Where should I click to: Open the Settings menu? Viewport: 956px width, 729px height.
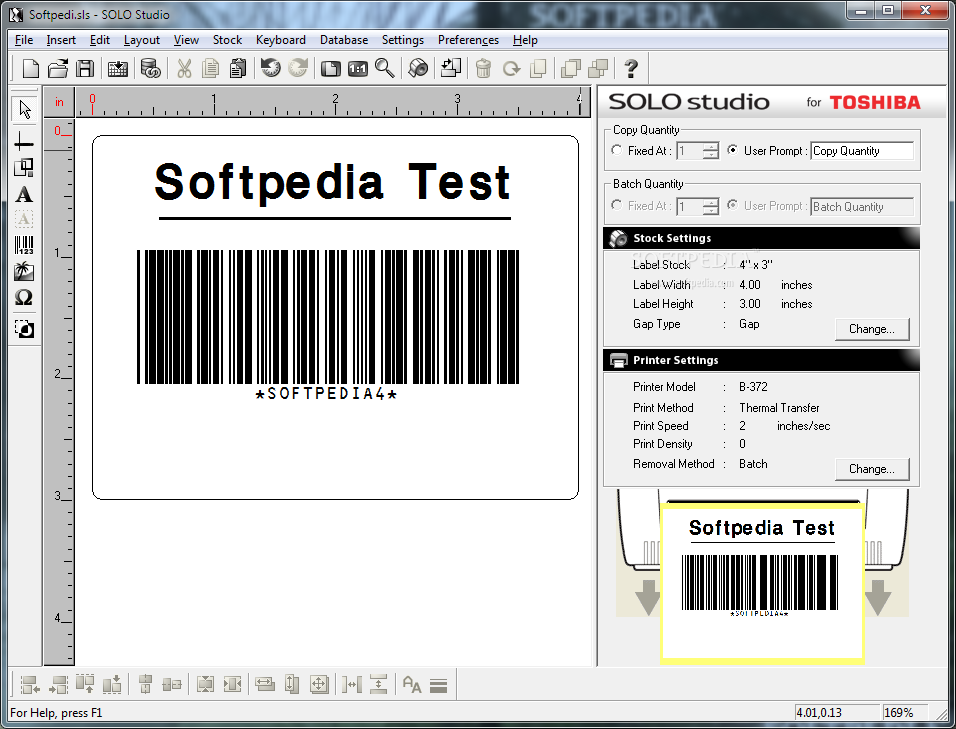pos(402,40)
